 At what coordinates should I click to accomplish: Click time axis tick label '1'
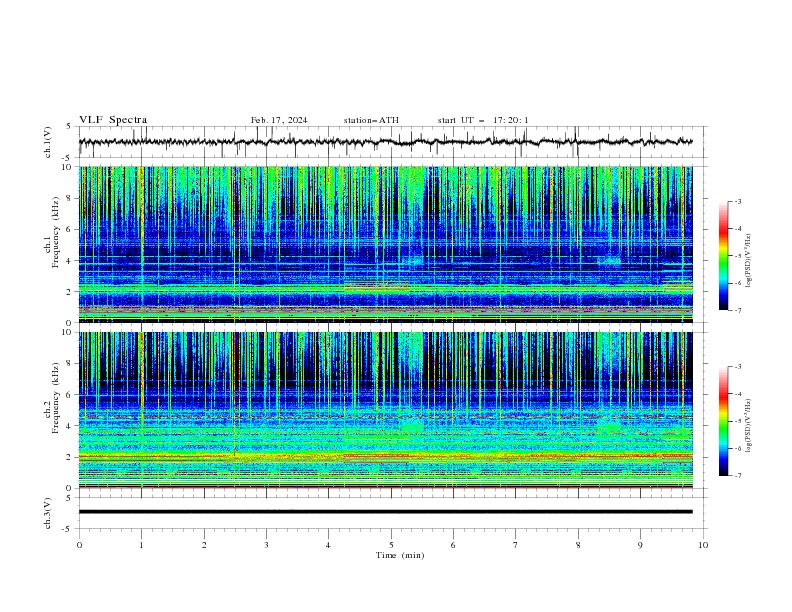point(141,545)
